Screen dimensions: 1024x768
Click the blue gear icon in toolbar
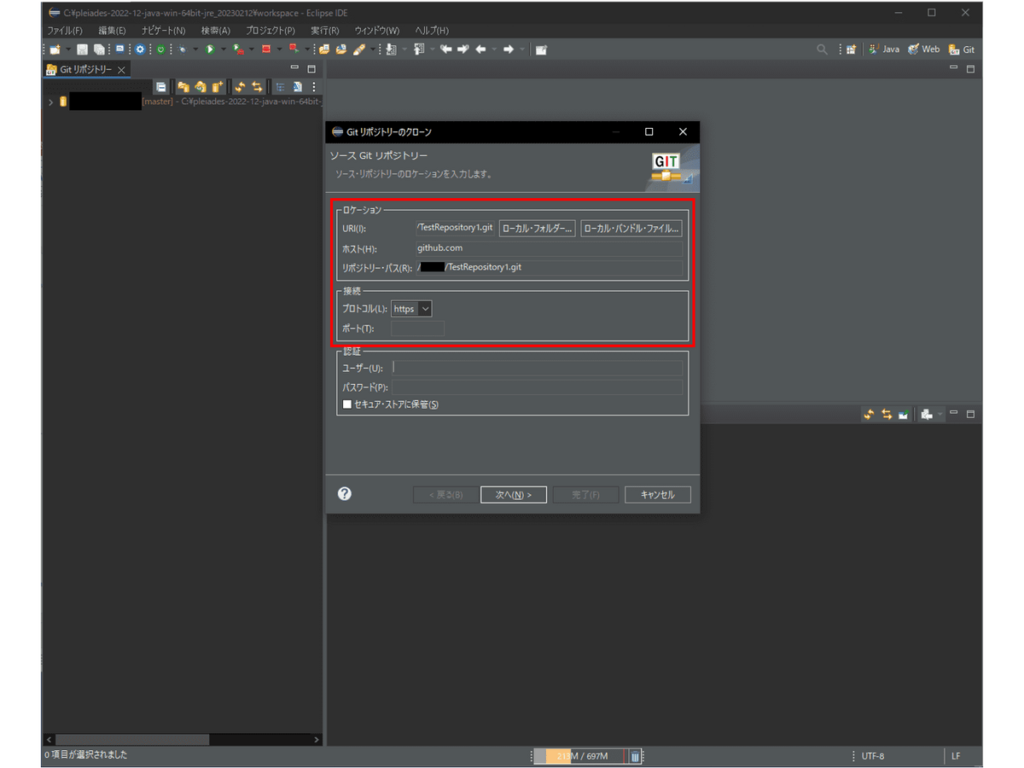pos(140,50)
